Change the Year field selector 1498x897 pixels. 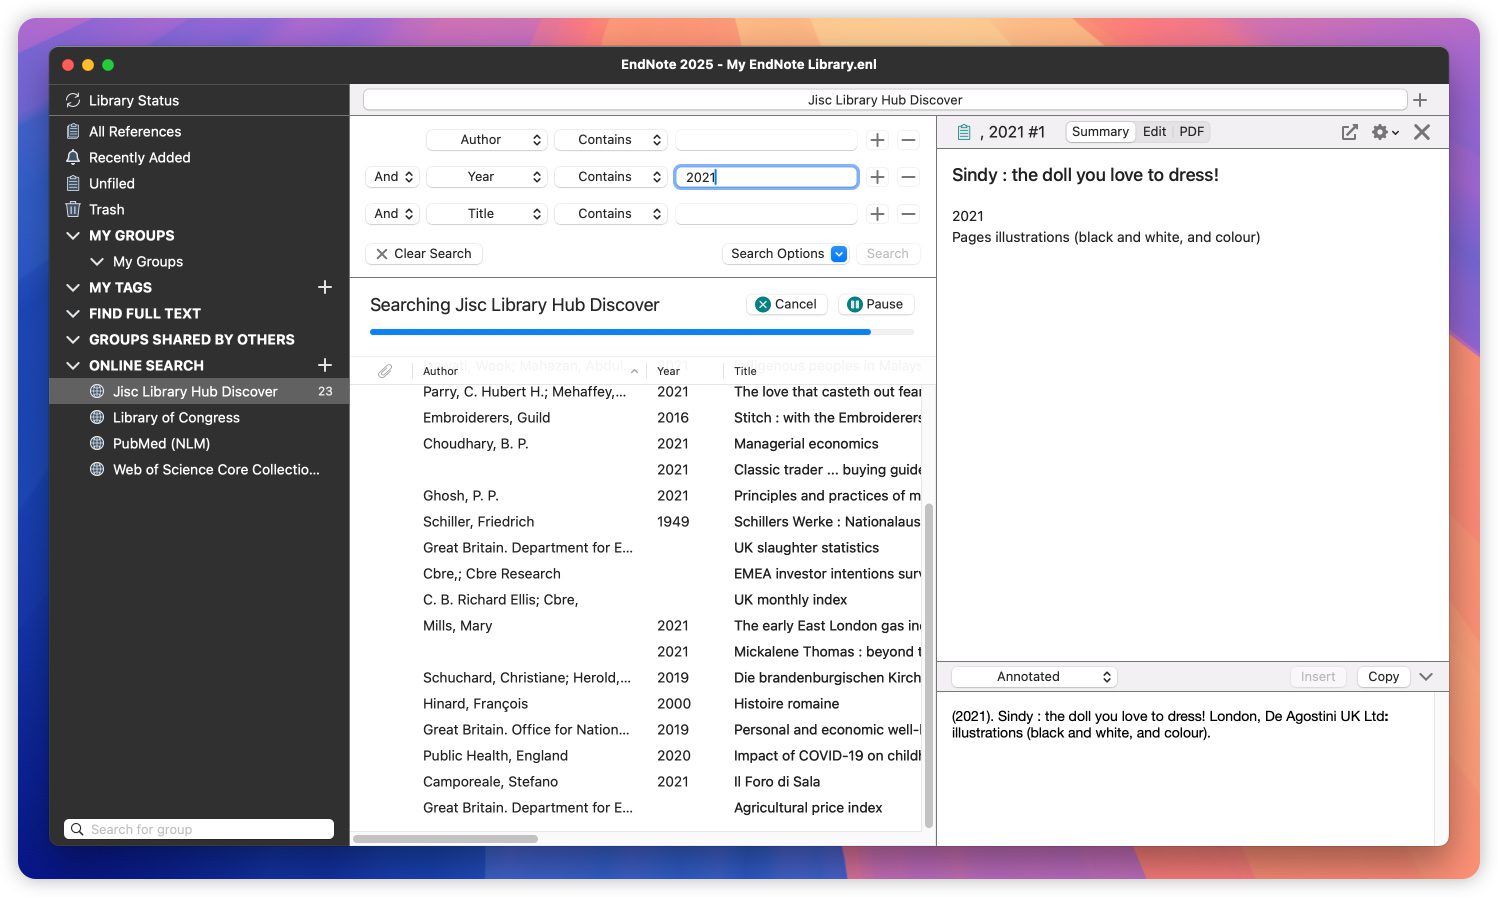click(487, 177)
